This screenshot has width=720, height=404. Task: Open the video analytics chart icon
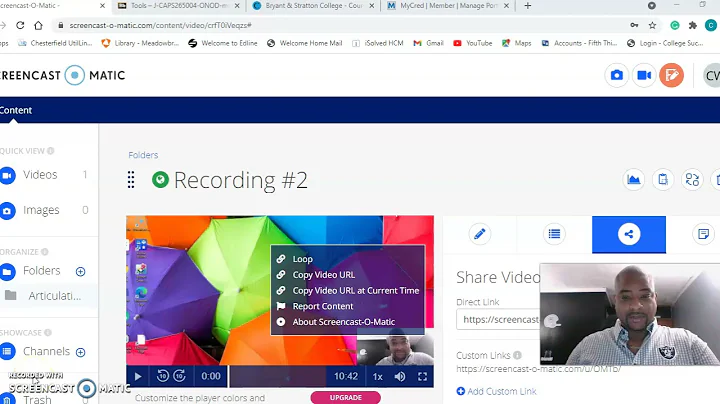click(634, 180)
